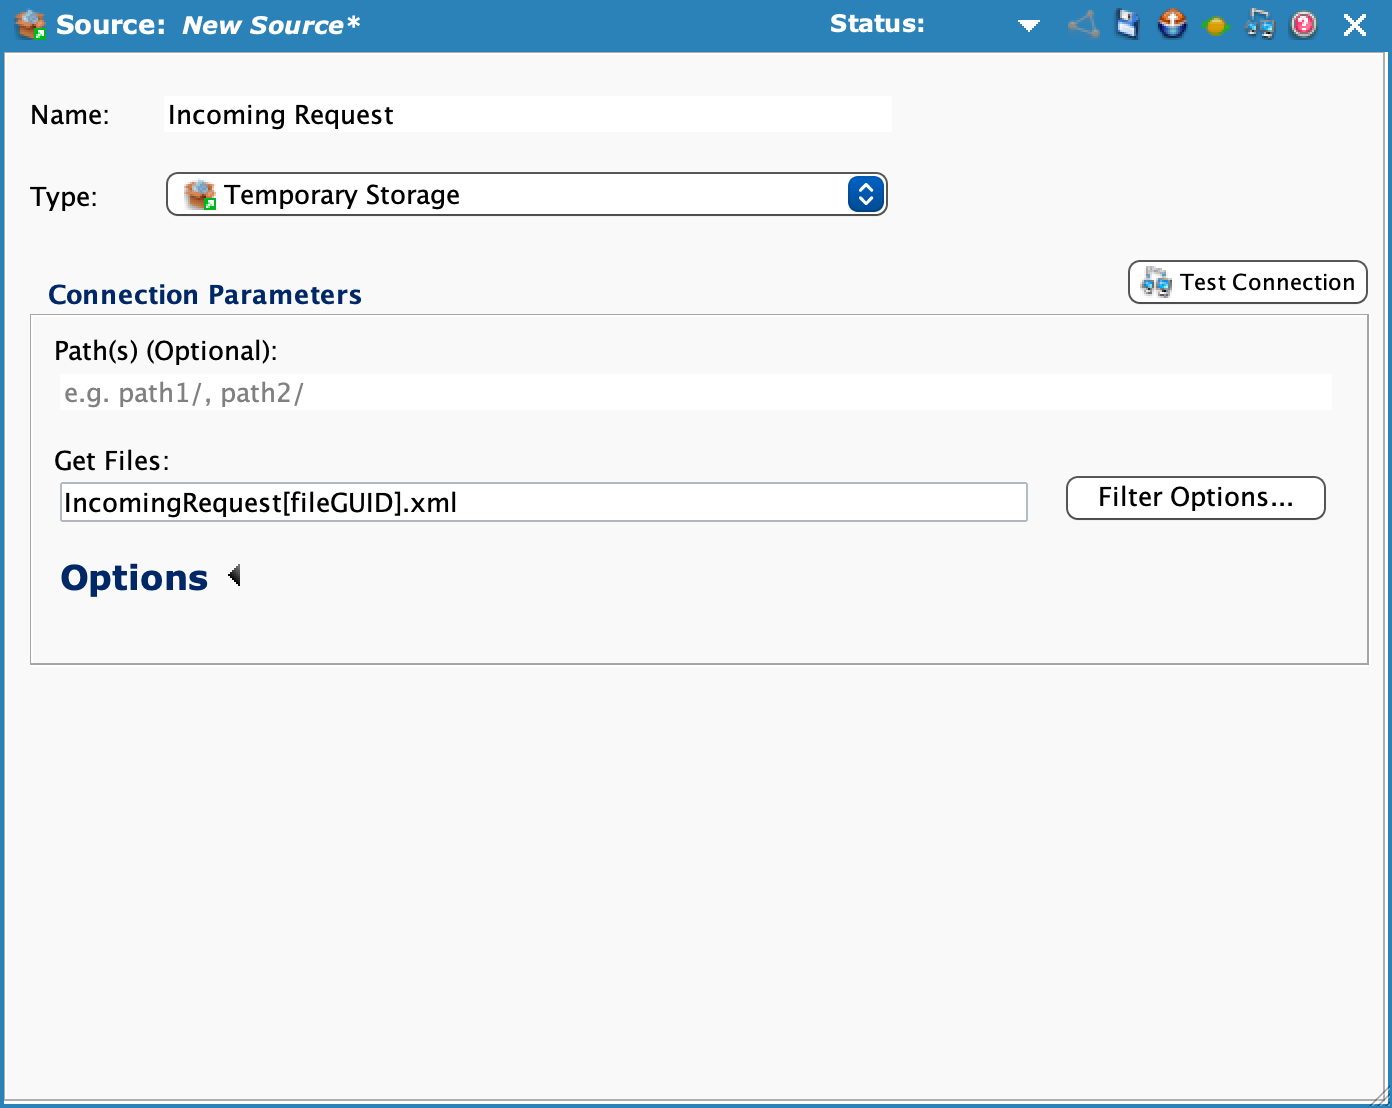
Task: Click into the Name field
Action: coord(527,115)
